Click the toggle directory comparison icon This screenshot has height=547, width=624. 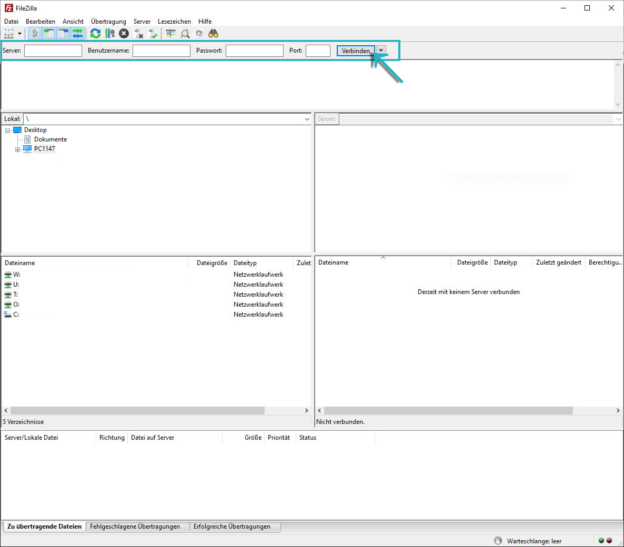pos(185,33)
